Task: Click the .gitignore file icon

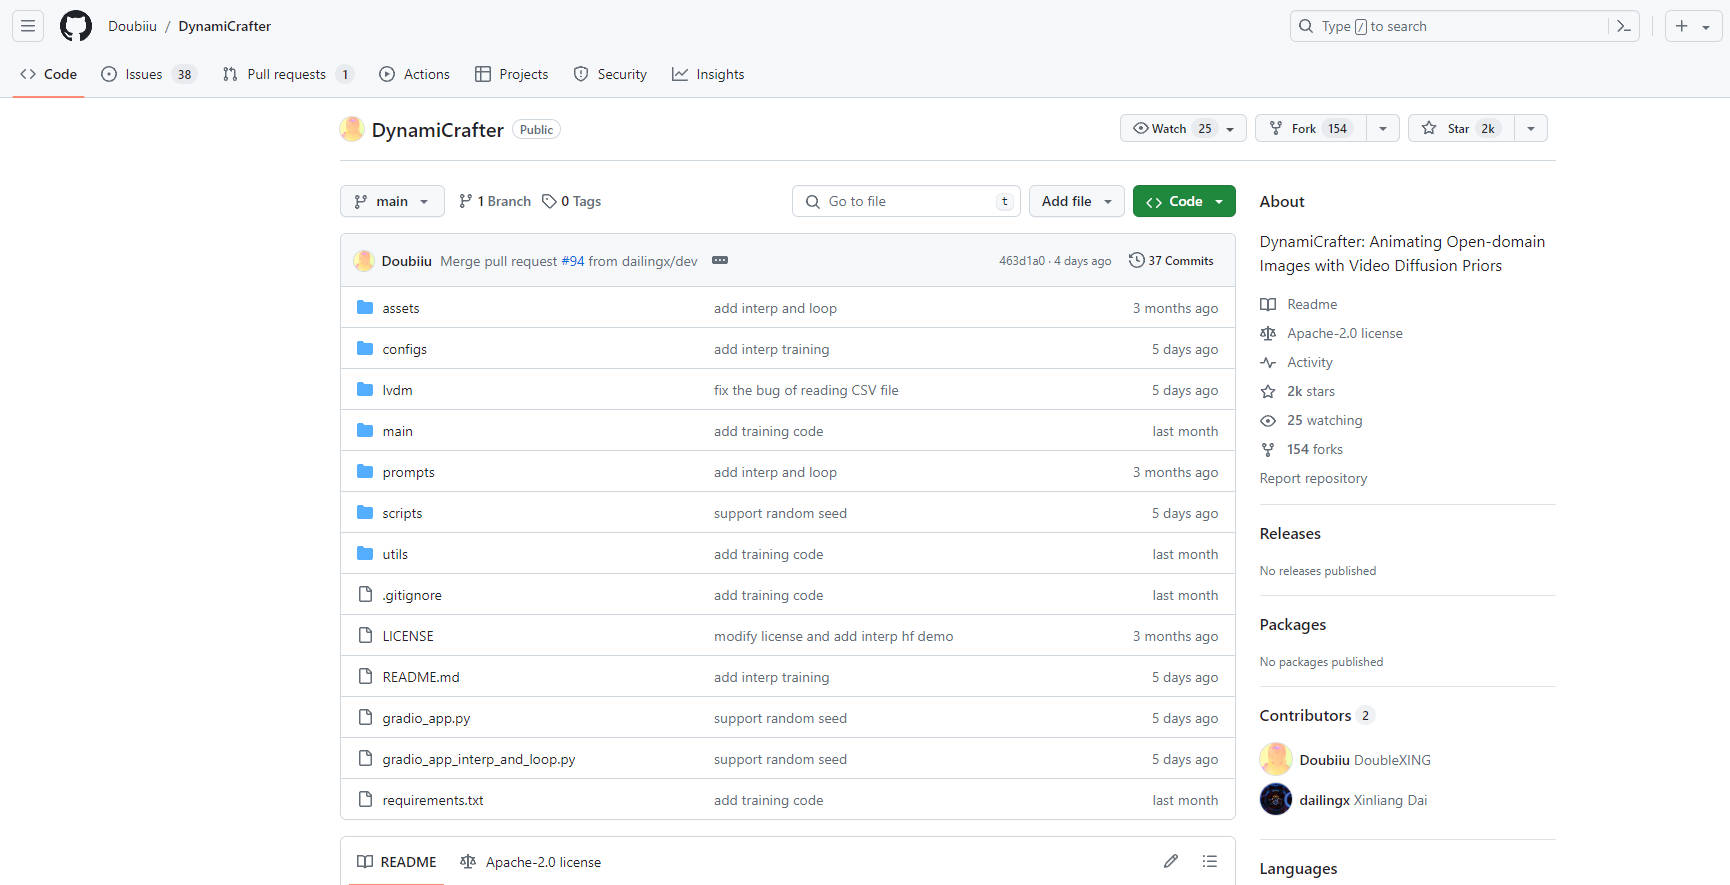Action: click(x=365, y=594)
